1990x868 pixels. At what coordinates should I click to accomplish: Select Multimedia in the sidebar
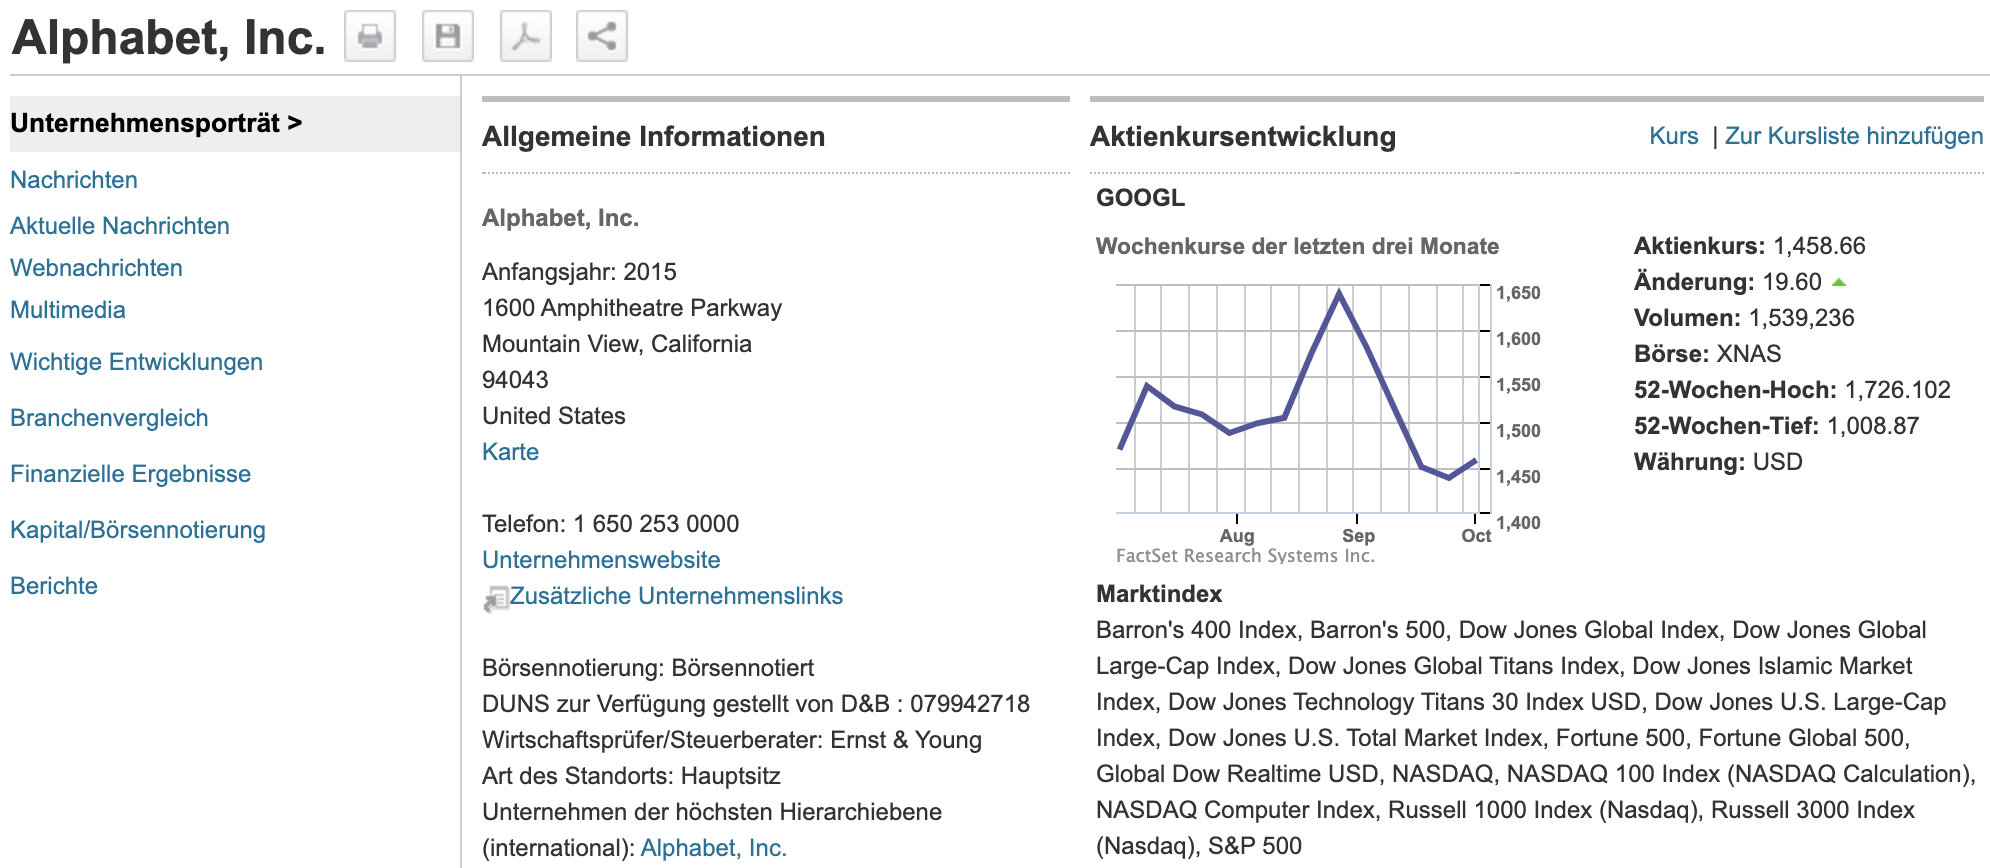[68, 310]
